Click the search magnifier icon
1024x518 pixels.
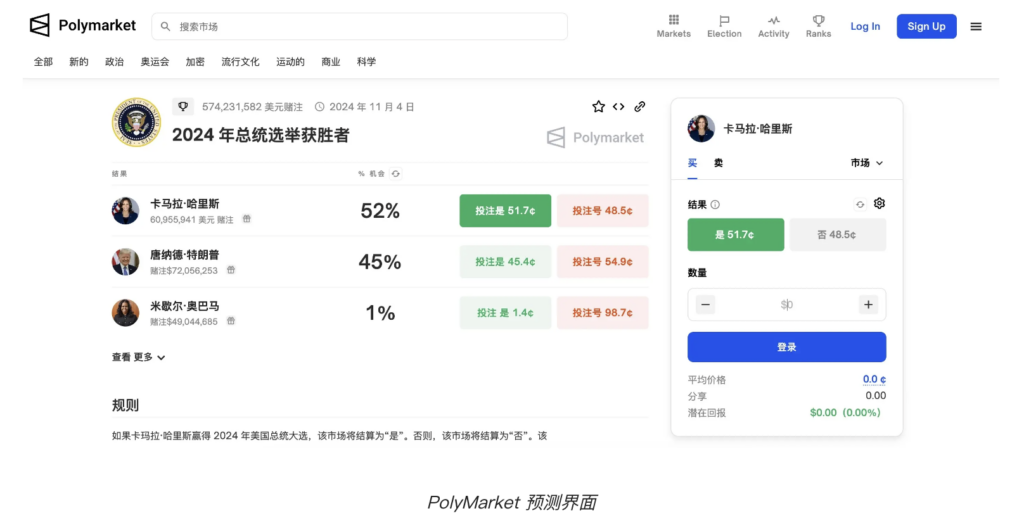click(165, 27)
